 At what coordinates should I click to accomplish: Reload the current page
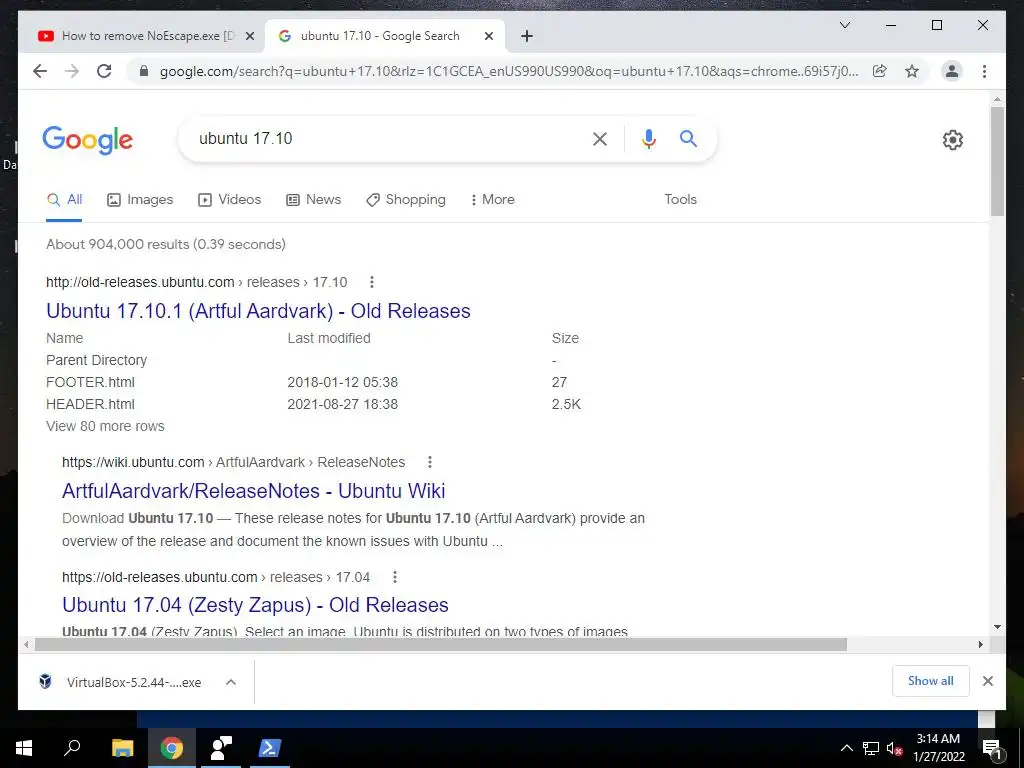104,71
